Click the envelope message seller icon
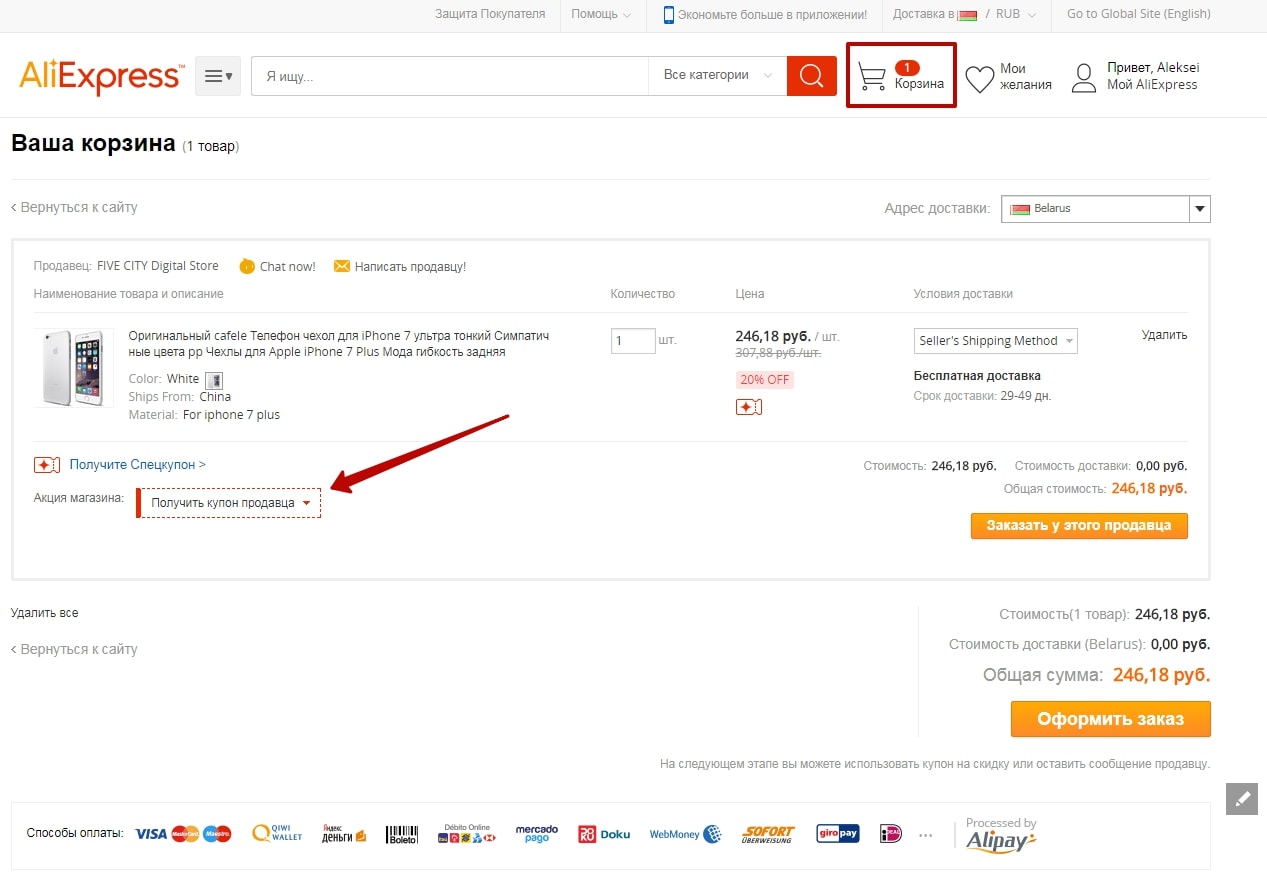The image size is (1267, 880). (x=342, y=266)
